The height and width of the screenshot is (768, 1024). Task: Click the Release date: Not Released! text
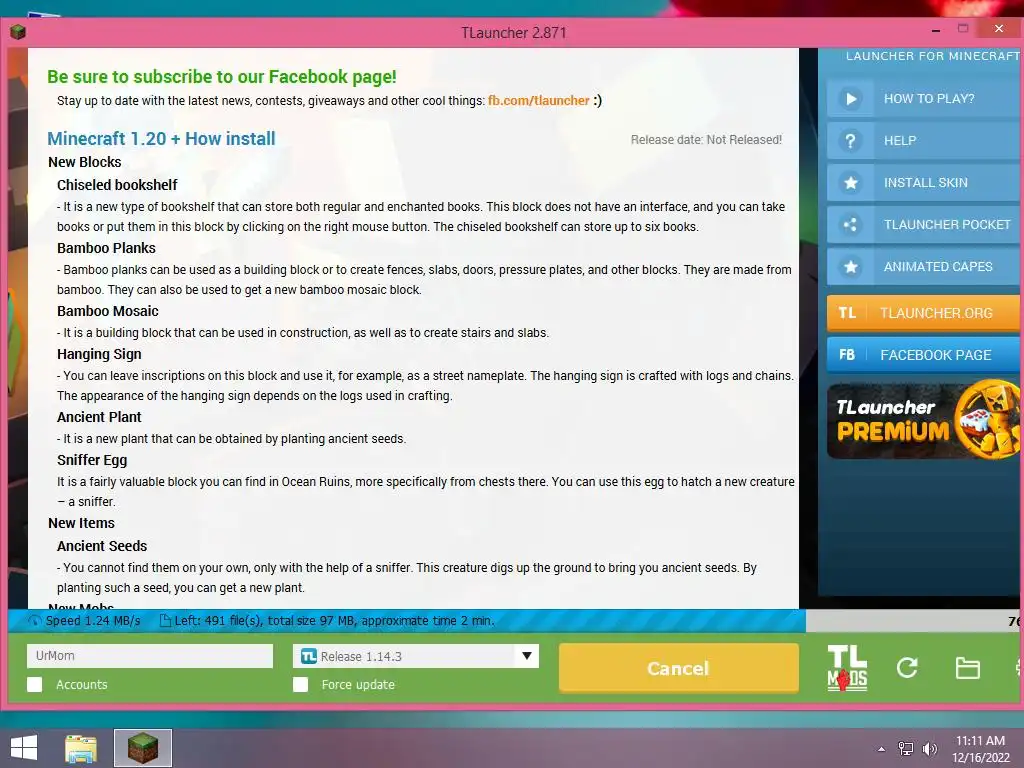point(706,140)
